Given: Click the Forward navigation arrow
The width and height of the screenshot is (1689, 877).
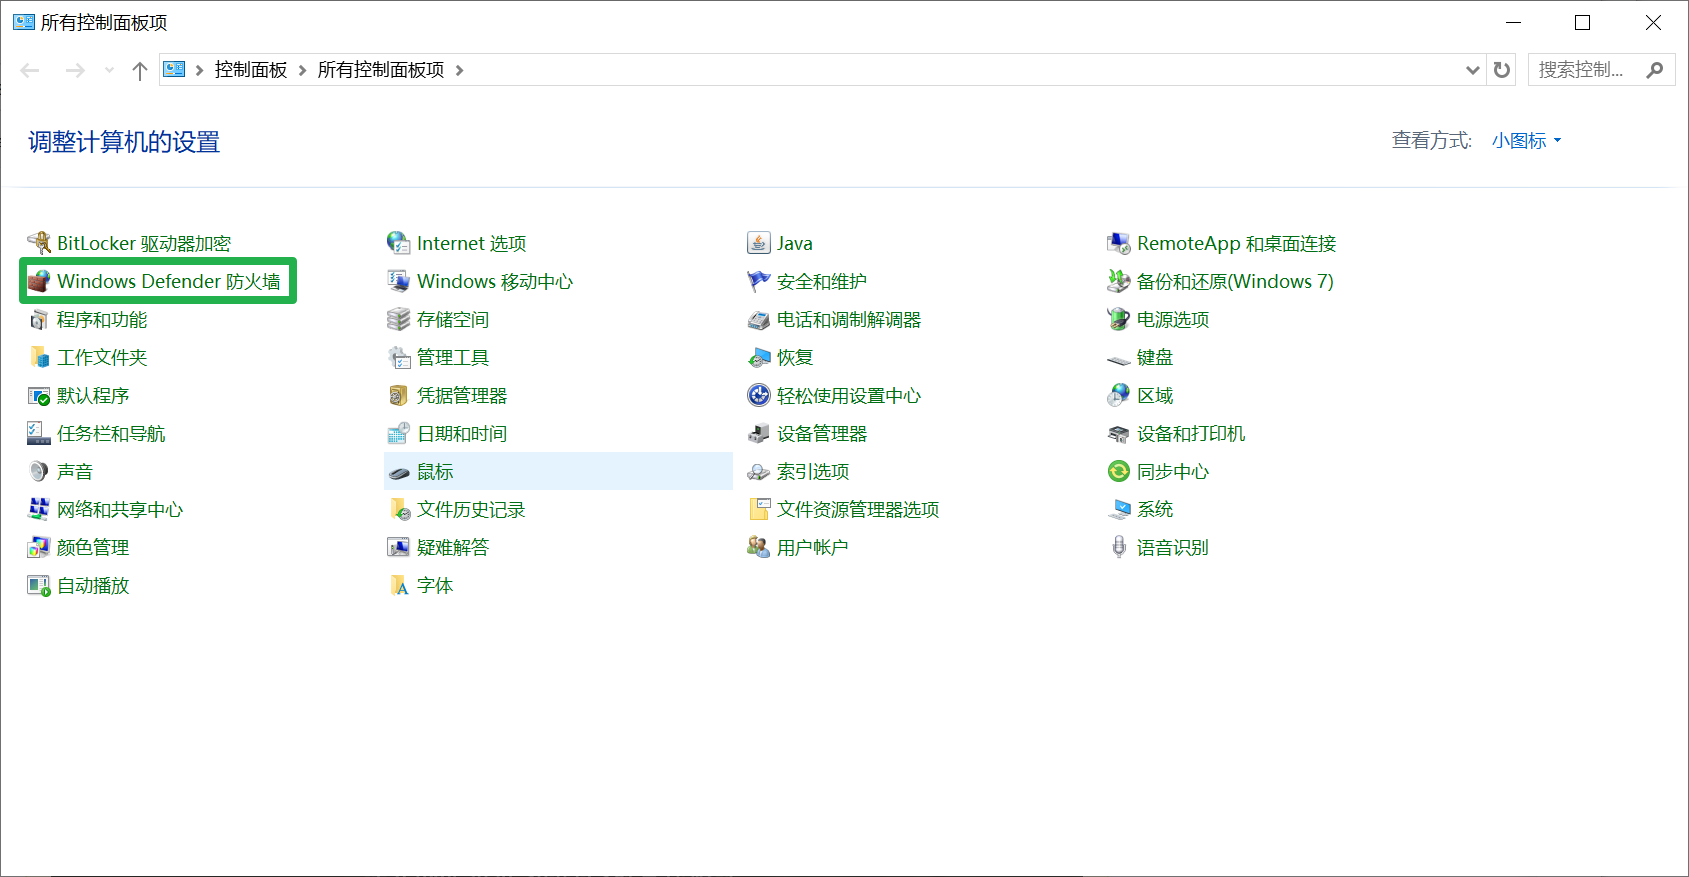Looking at the screenshot, I should [75, 70].
